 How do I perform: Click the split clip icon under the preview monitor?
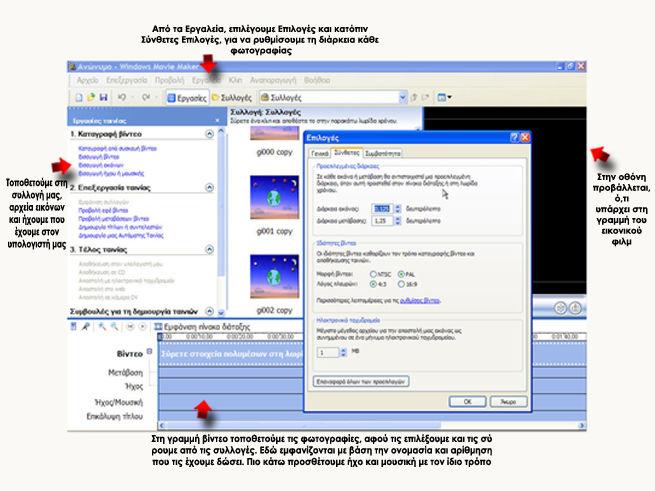pyautogui.click(x=560, y=308)
